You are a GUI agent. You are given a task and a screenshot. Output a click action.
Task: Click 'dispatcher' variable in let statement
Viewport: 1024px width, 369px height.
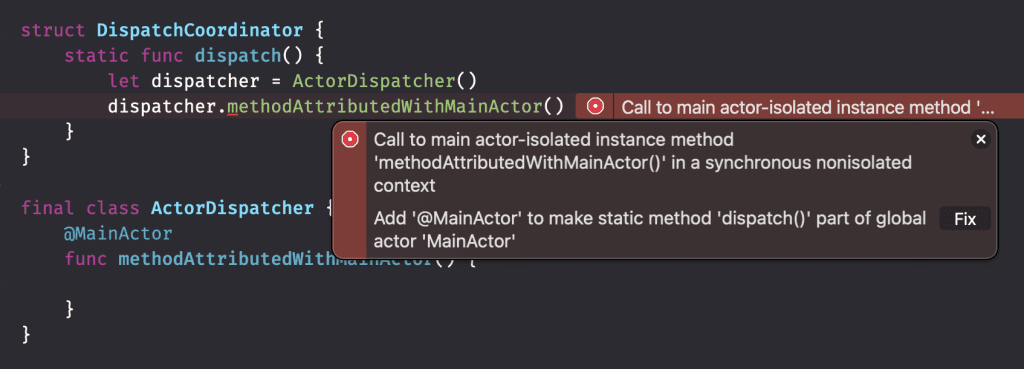coord(205,81)
